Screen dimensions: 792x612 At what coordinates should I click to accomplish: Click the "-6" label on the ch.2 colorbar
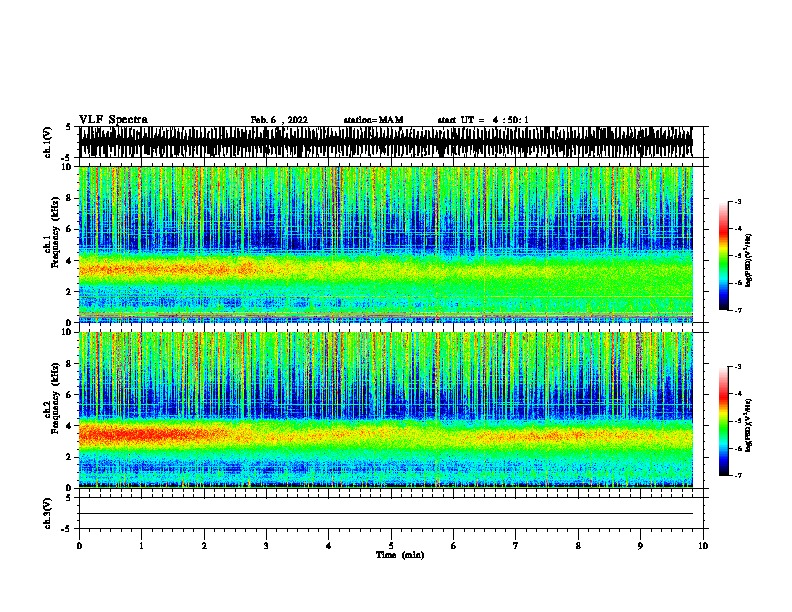[737, 448]
